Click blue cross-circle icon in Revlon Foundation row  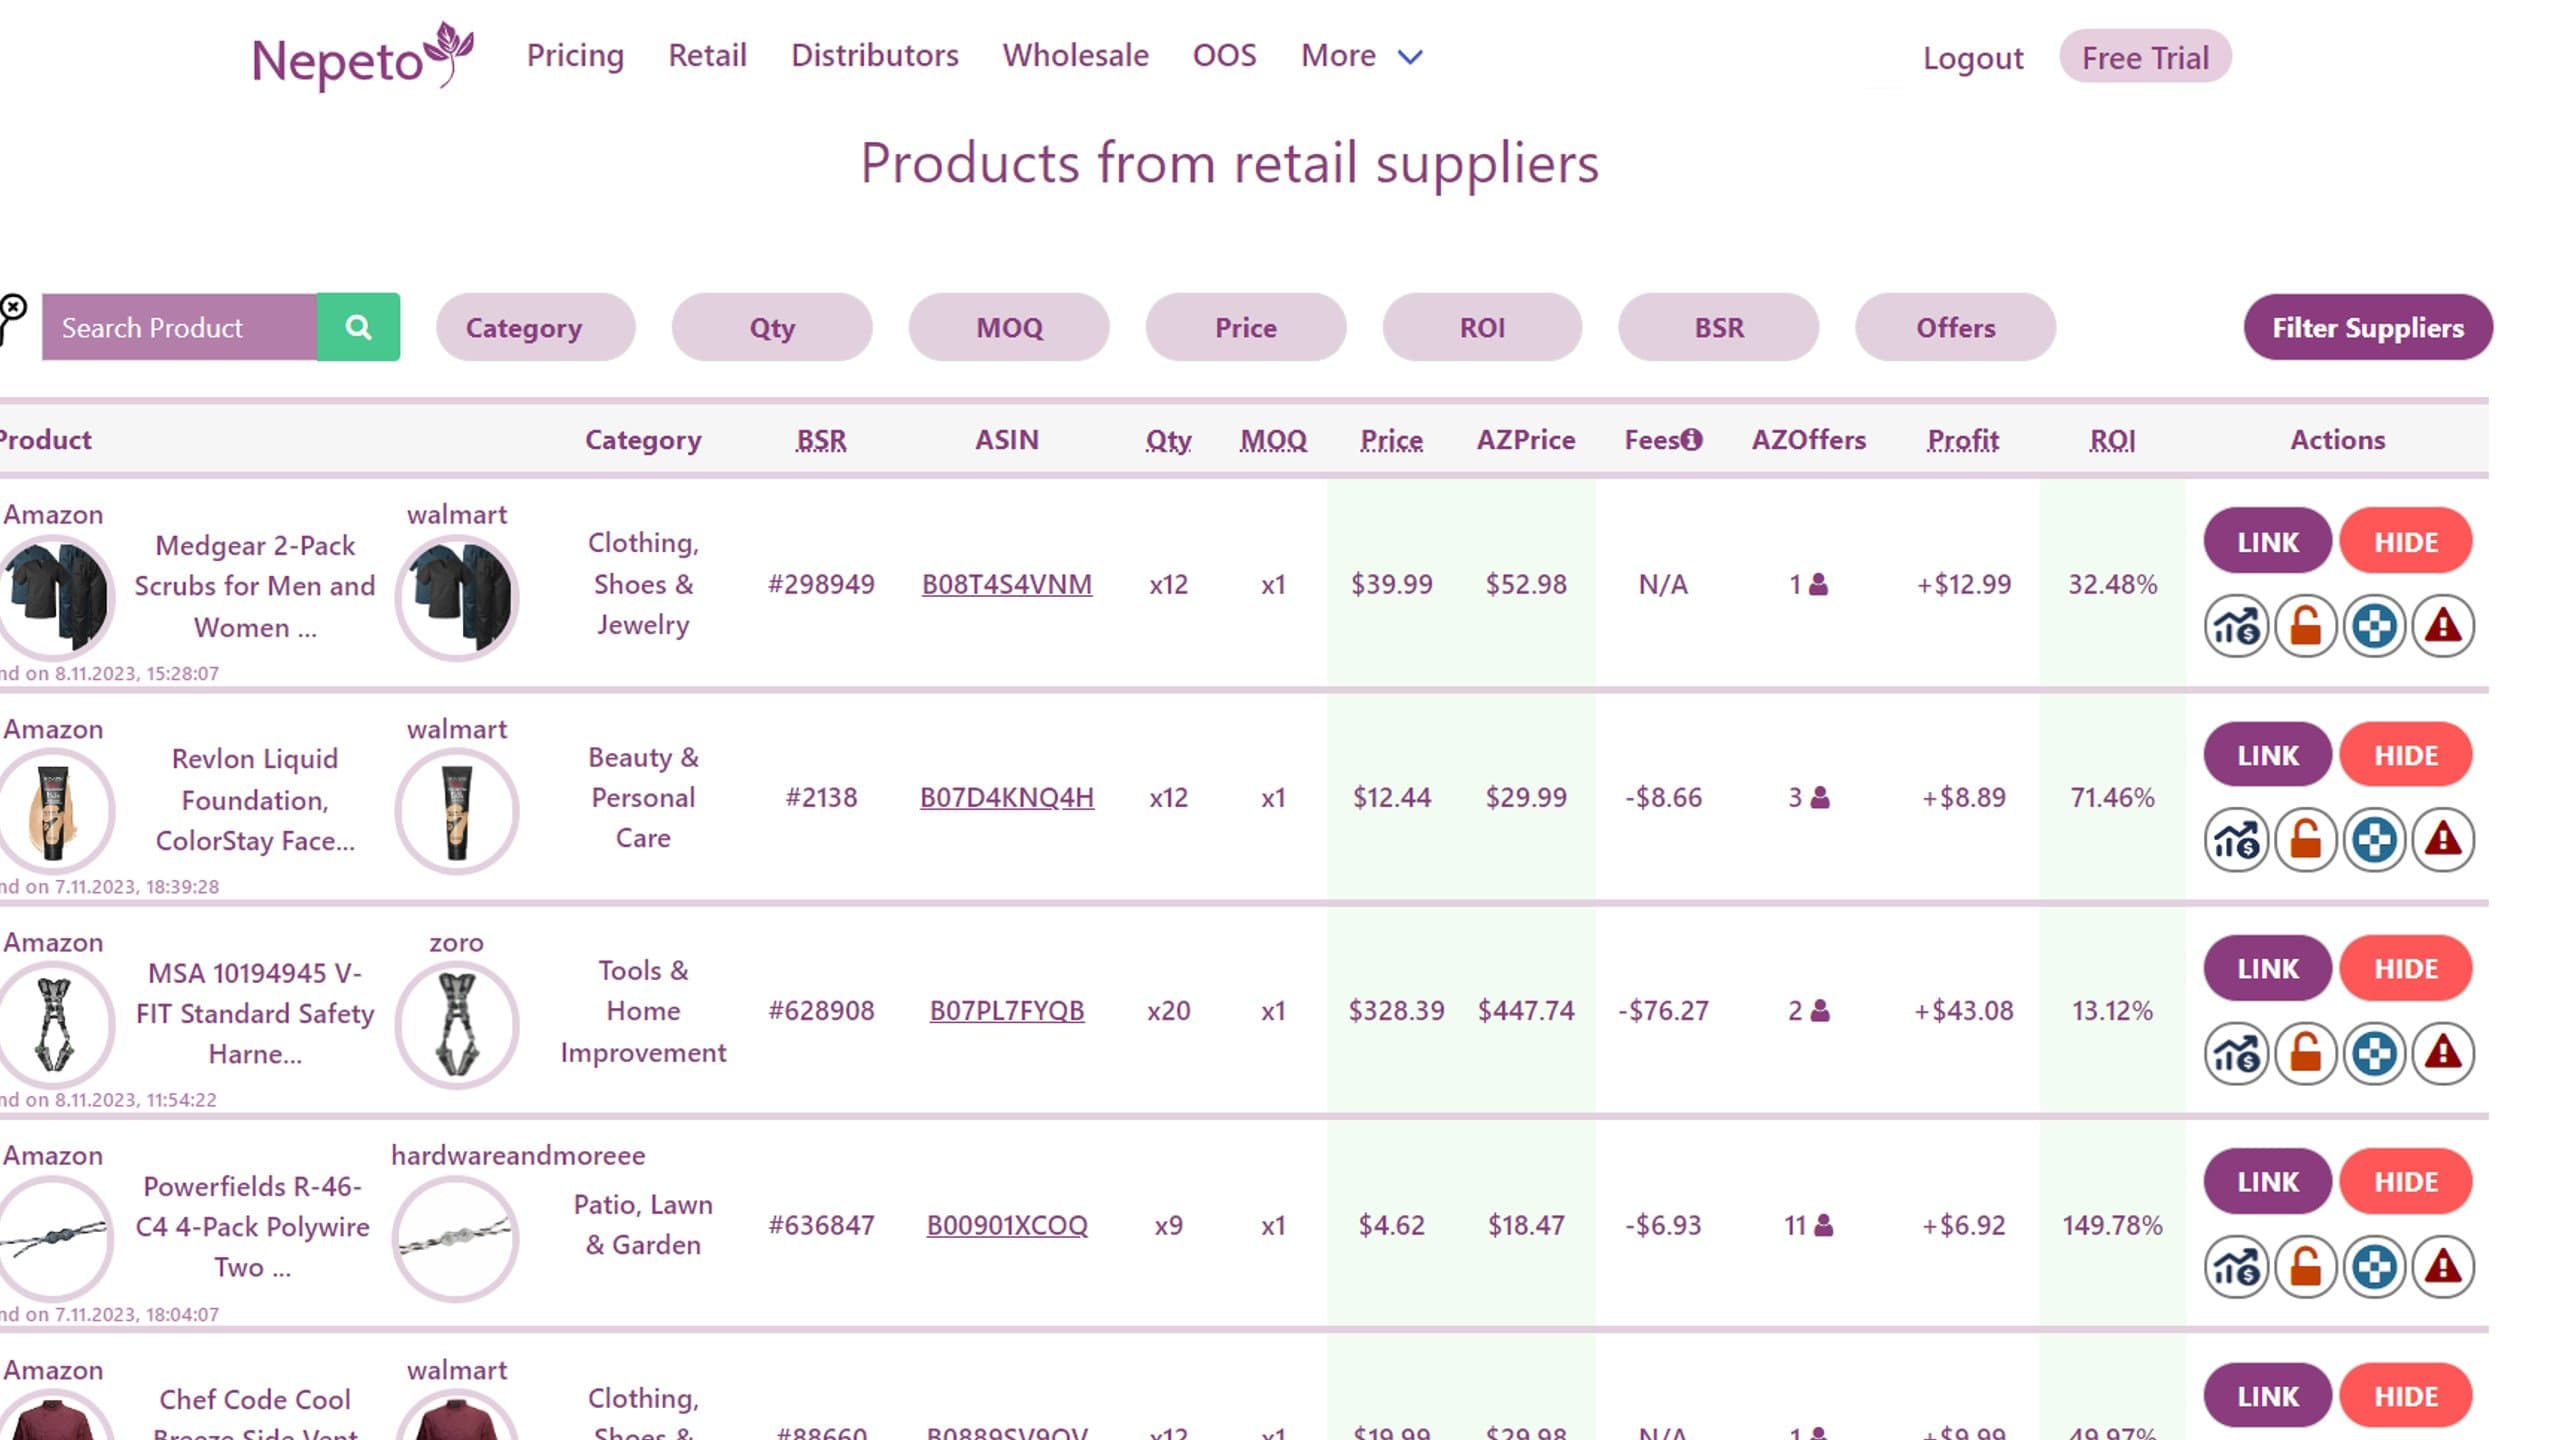2374,840
